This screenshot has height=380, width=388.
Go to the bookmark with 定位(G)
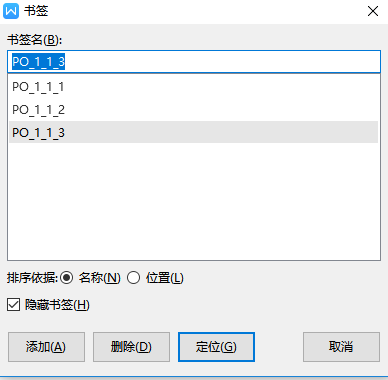(x=216, y=347)
